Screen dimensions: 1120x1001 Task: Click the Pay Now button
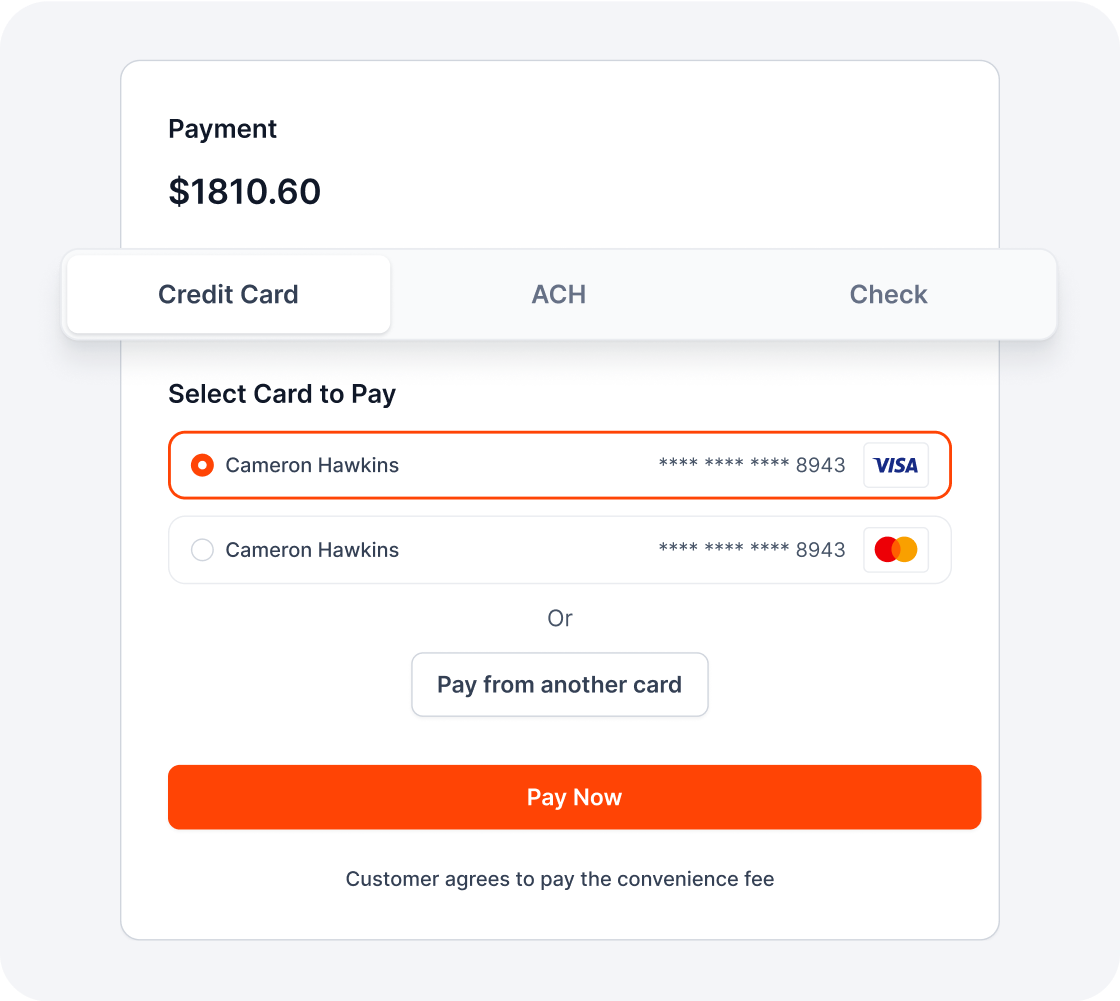(x=574, y=797)
